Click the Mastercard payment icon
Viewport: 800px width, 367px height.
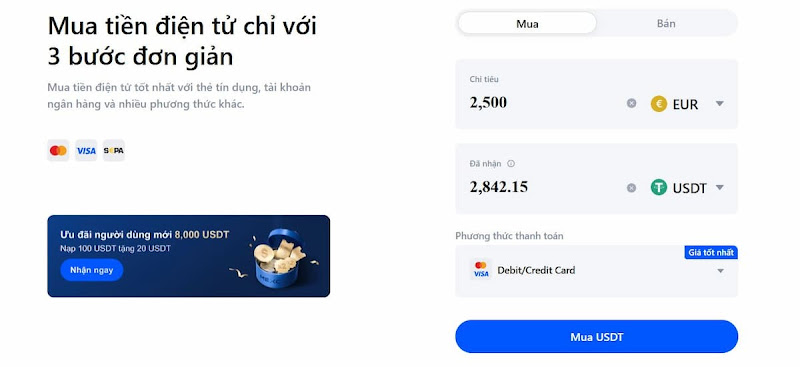pos(58,151)
